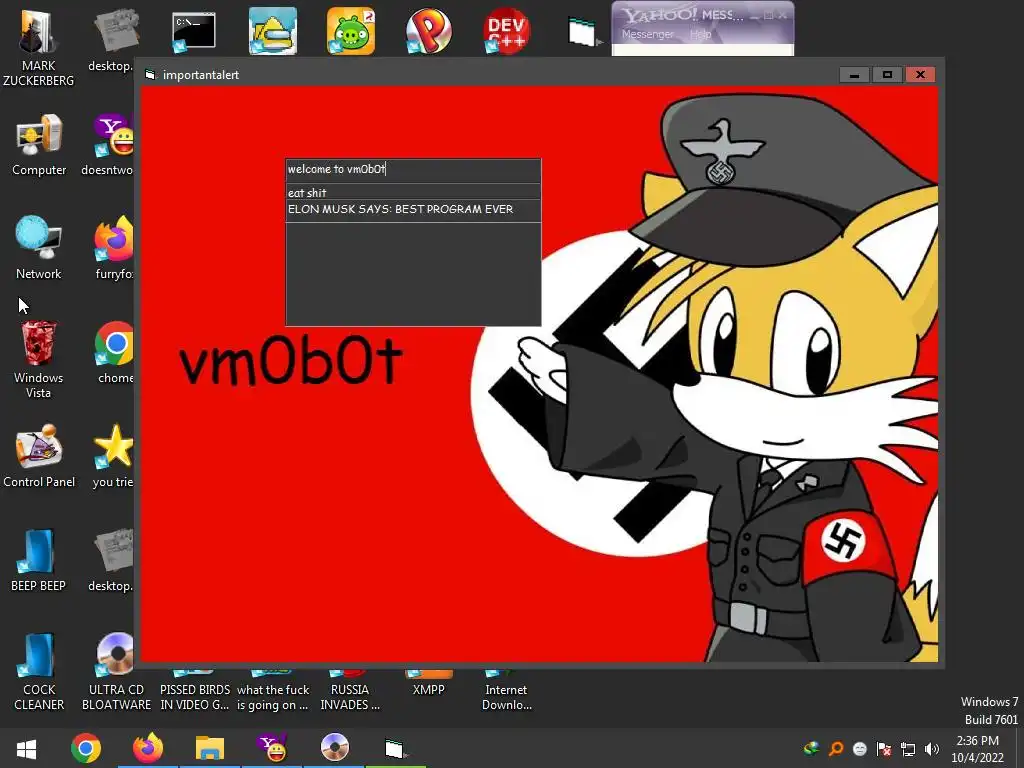Select the 'ELON MUSK SAYS: BEST PROGRAM EVER' row
The height and width of the screenshot is (768, 1024).
tap(413, 210)
